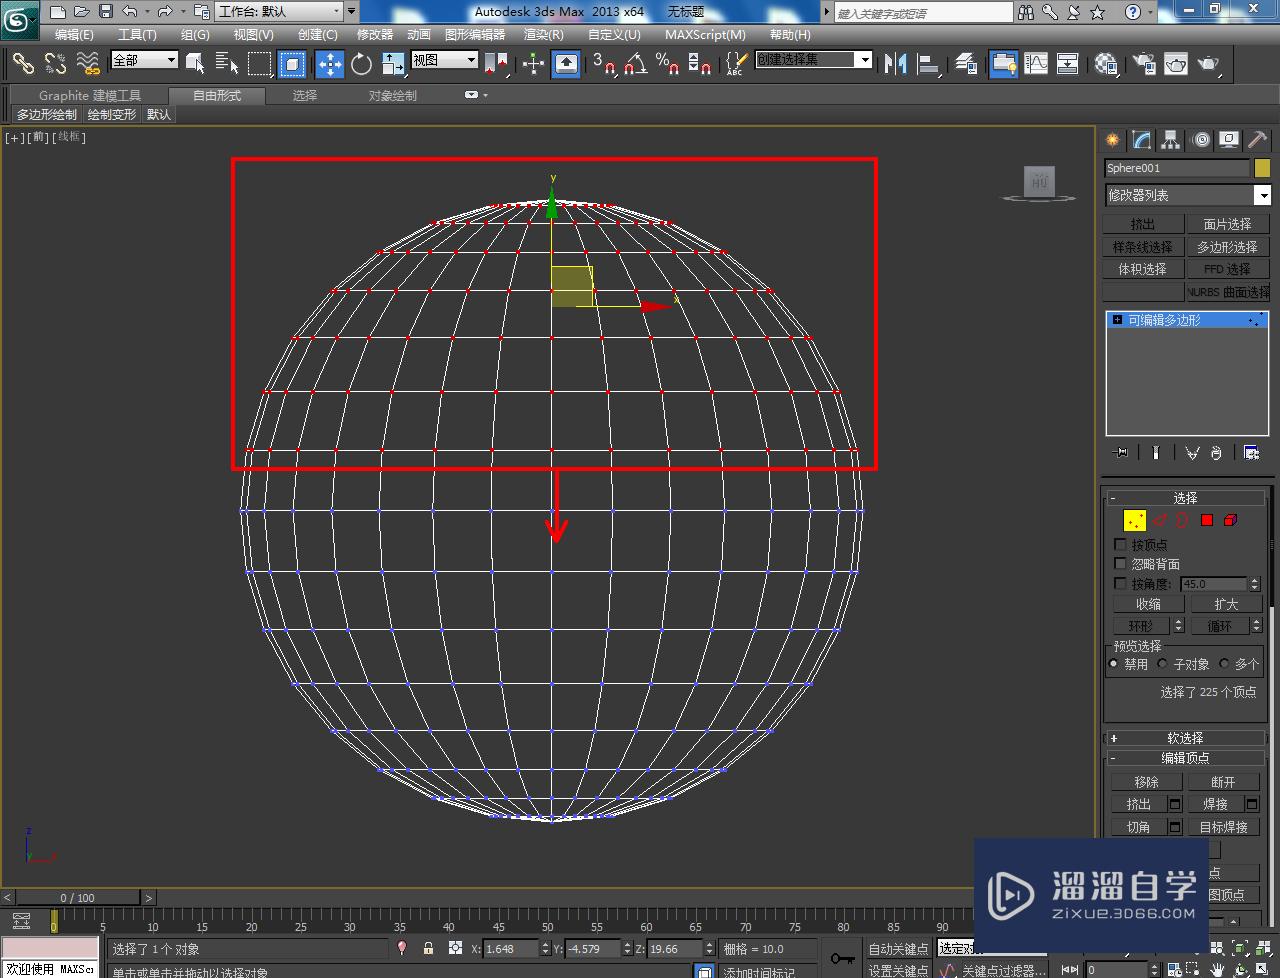Open the 修改器列表 modifier list dropdown
Viewport: 1280px width, 978px height.
pyautogui.click(x=1188, y=195)
